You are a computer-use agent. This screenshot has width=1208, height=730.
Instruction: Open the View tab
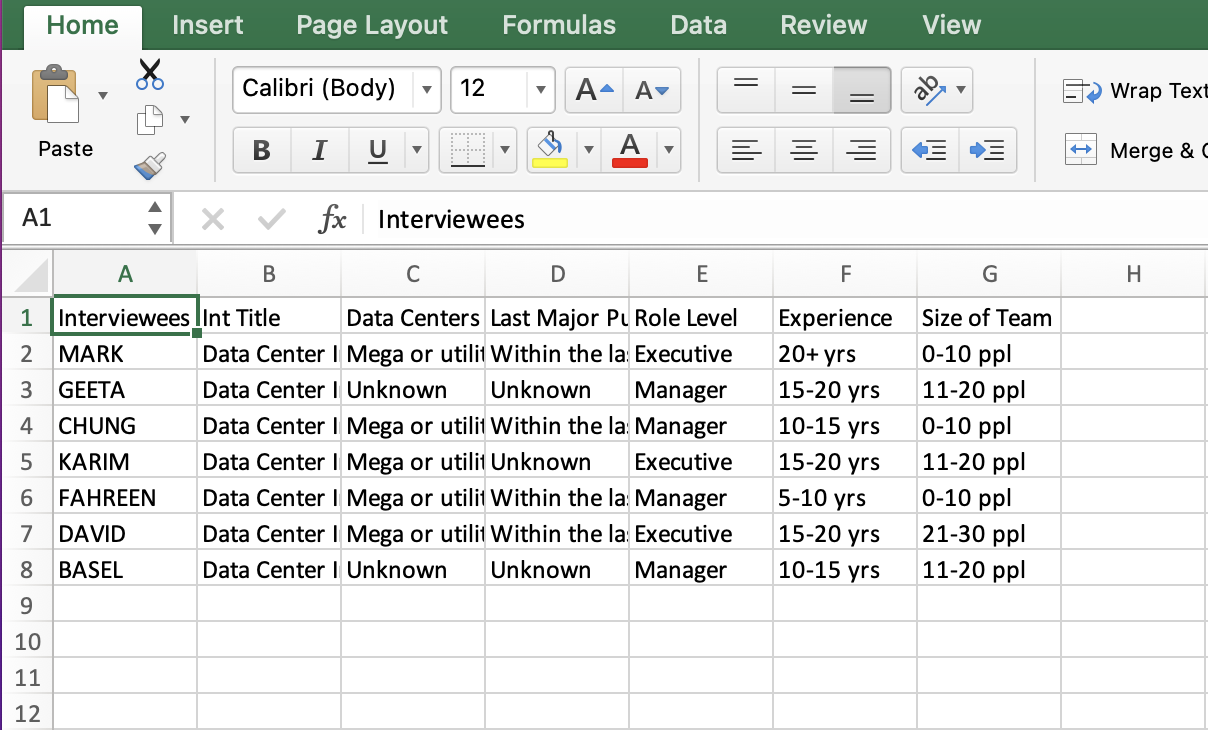click(952, 25)
